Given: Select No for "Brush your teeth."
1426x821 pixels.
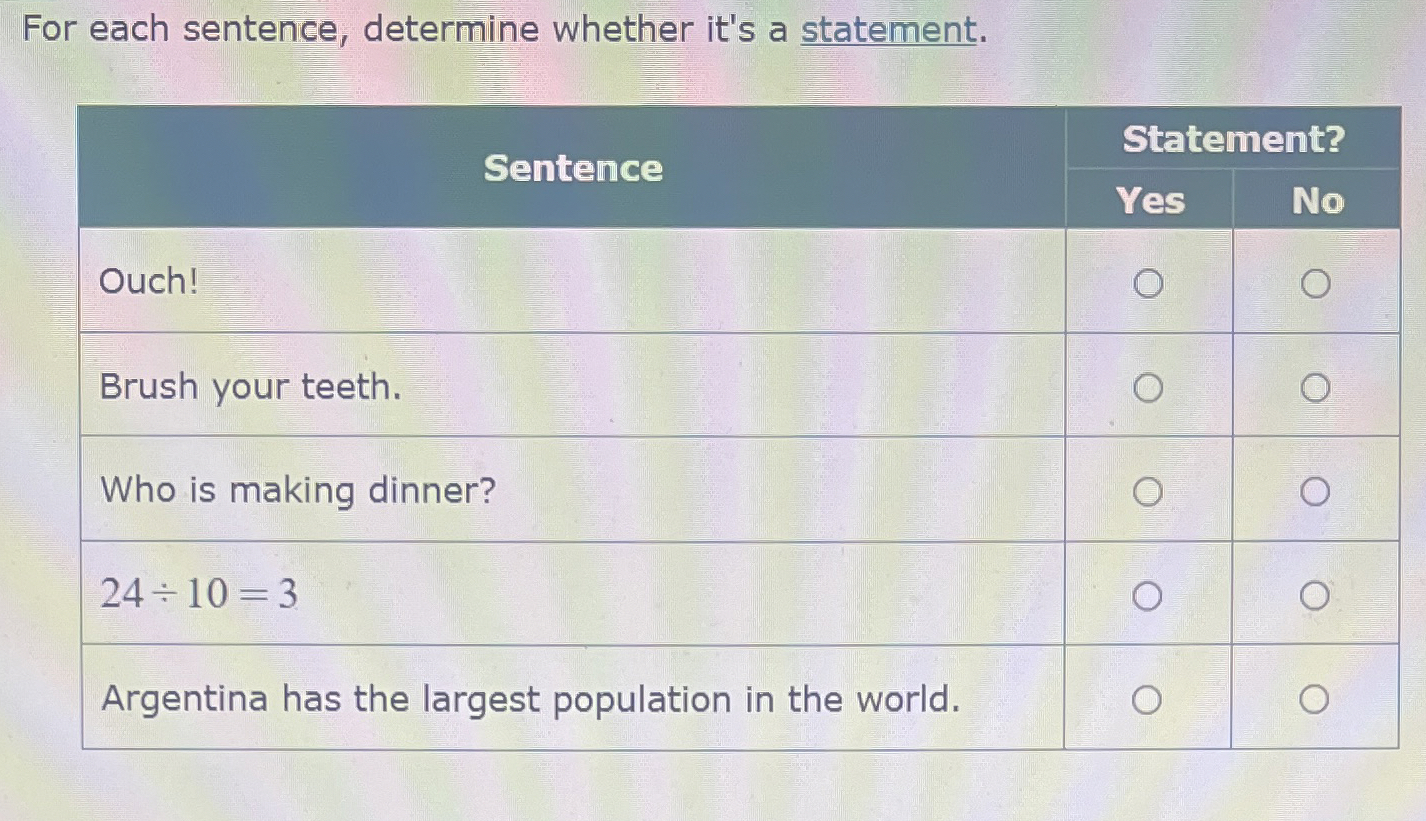Looking at the screenshot, I should (x=1314, y=386).
